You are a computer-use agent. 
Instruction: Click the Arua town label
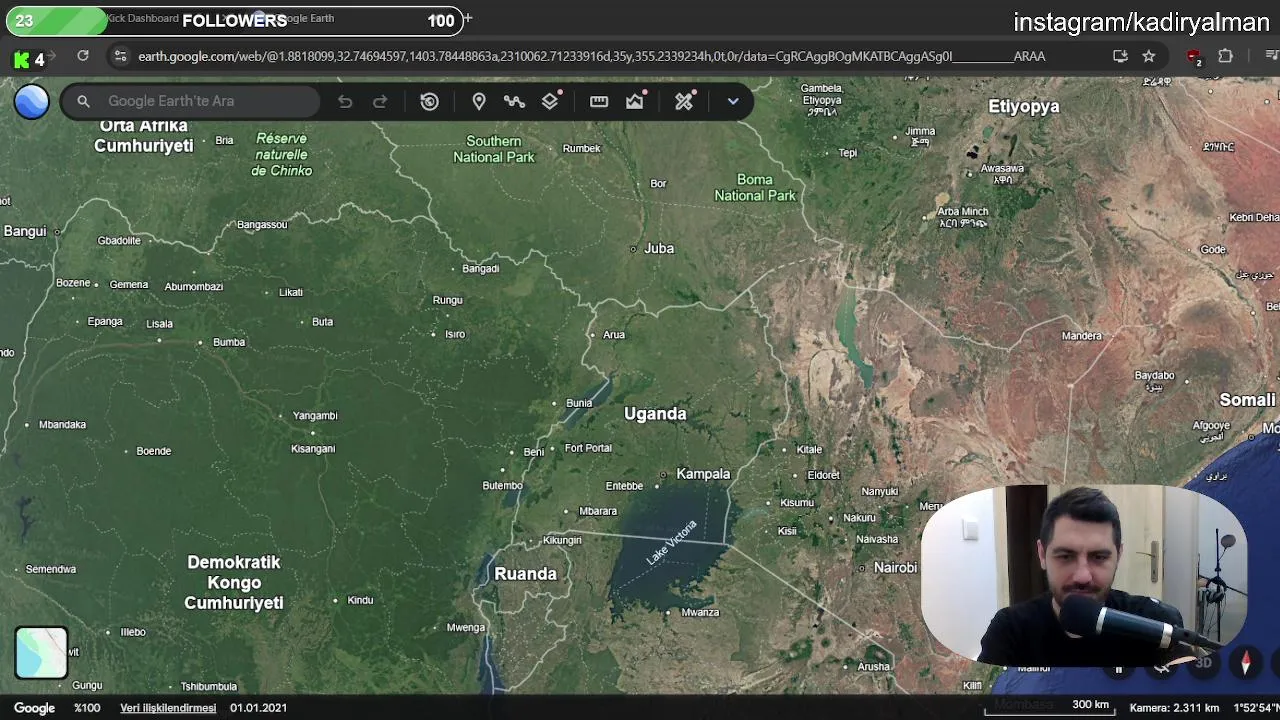click(x=614, y=335)
